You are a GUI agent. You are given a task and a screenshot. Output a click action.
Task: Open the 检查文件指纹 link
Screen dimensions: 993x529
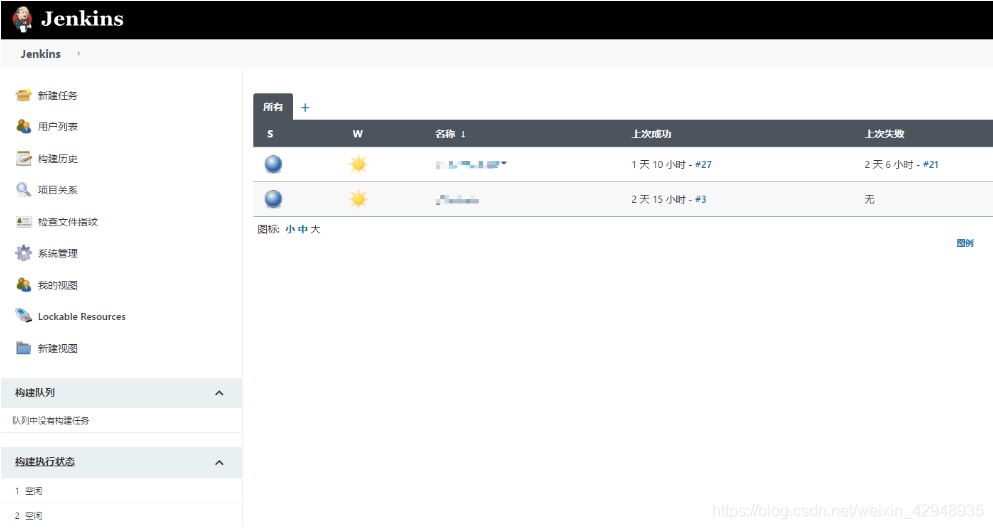(68, 222)
